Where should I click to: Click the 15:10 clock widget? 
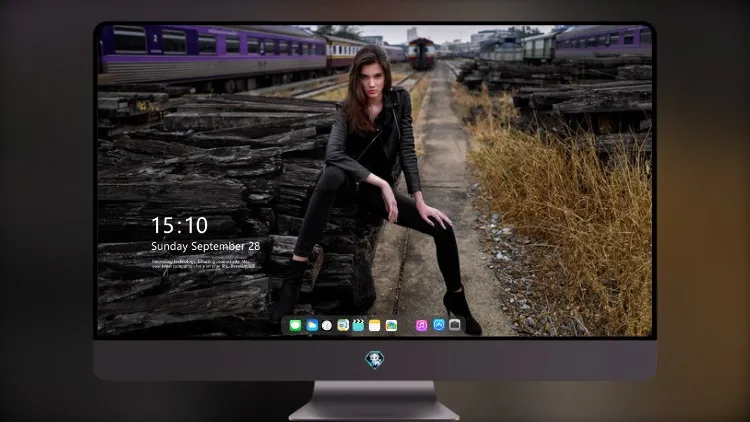[x=179, y=225]
